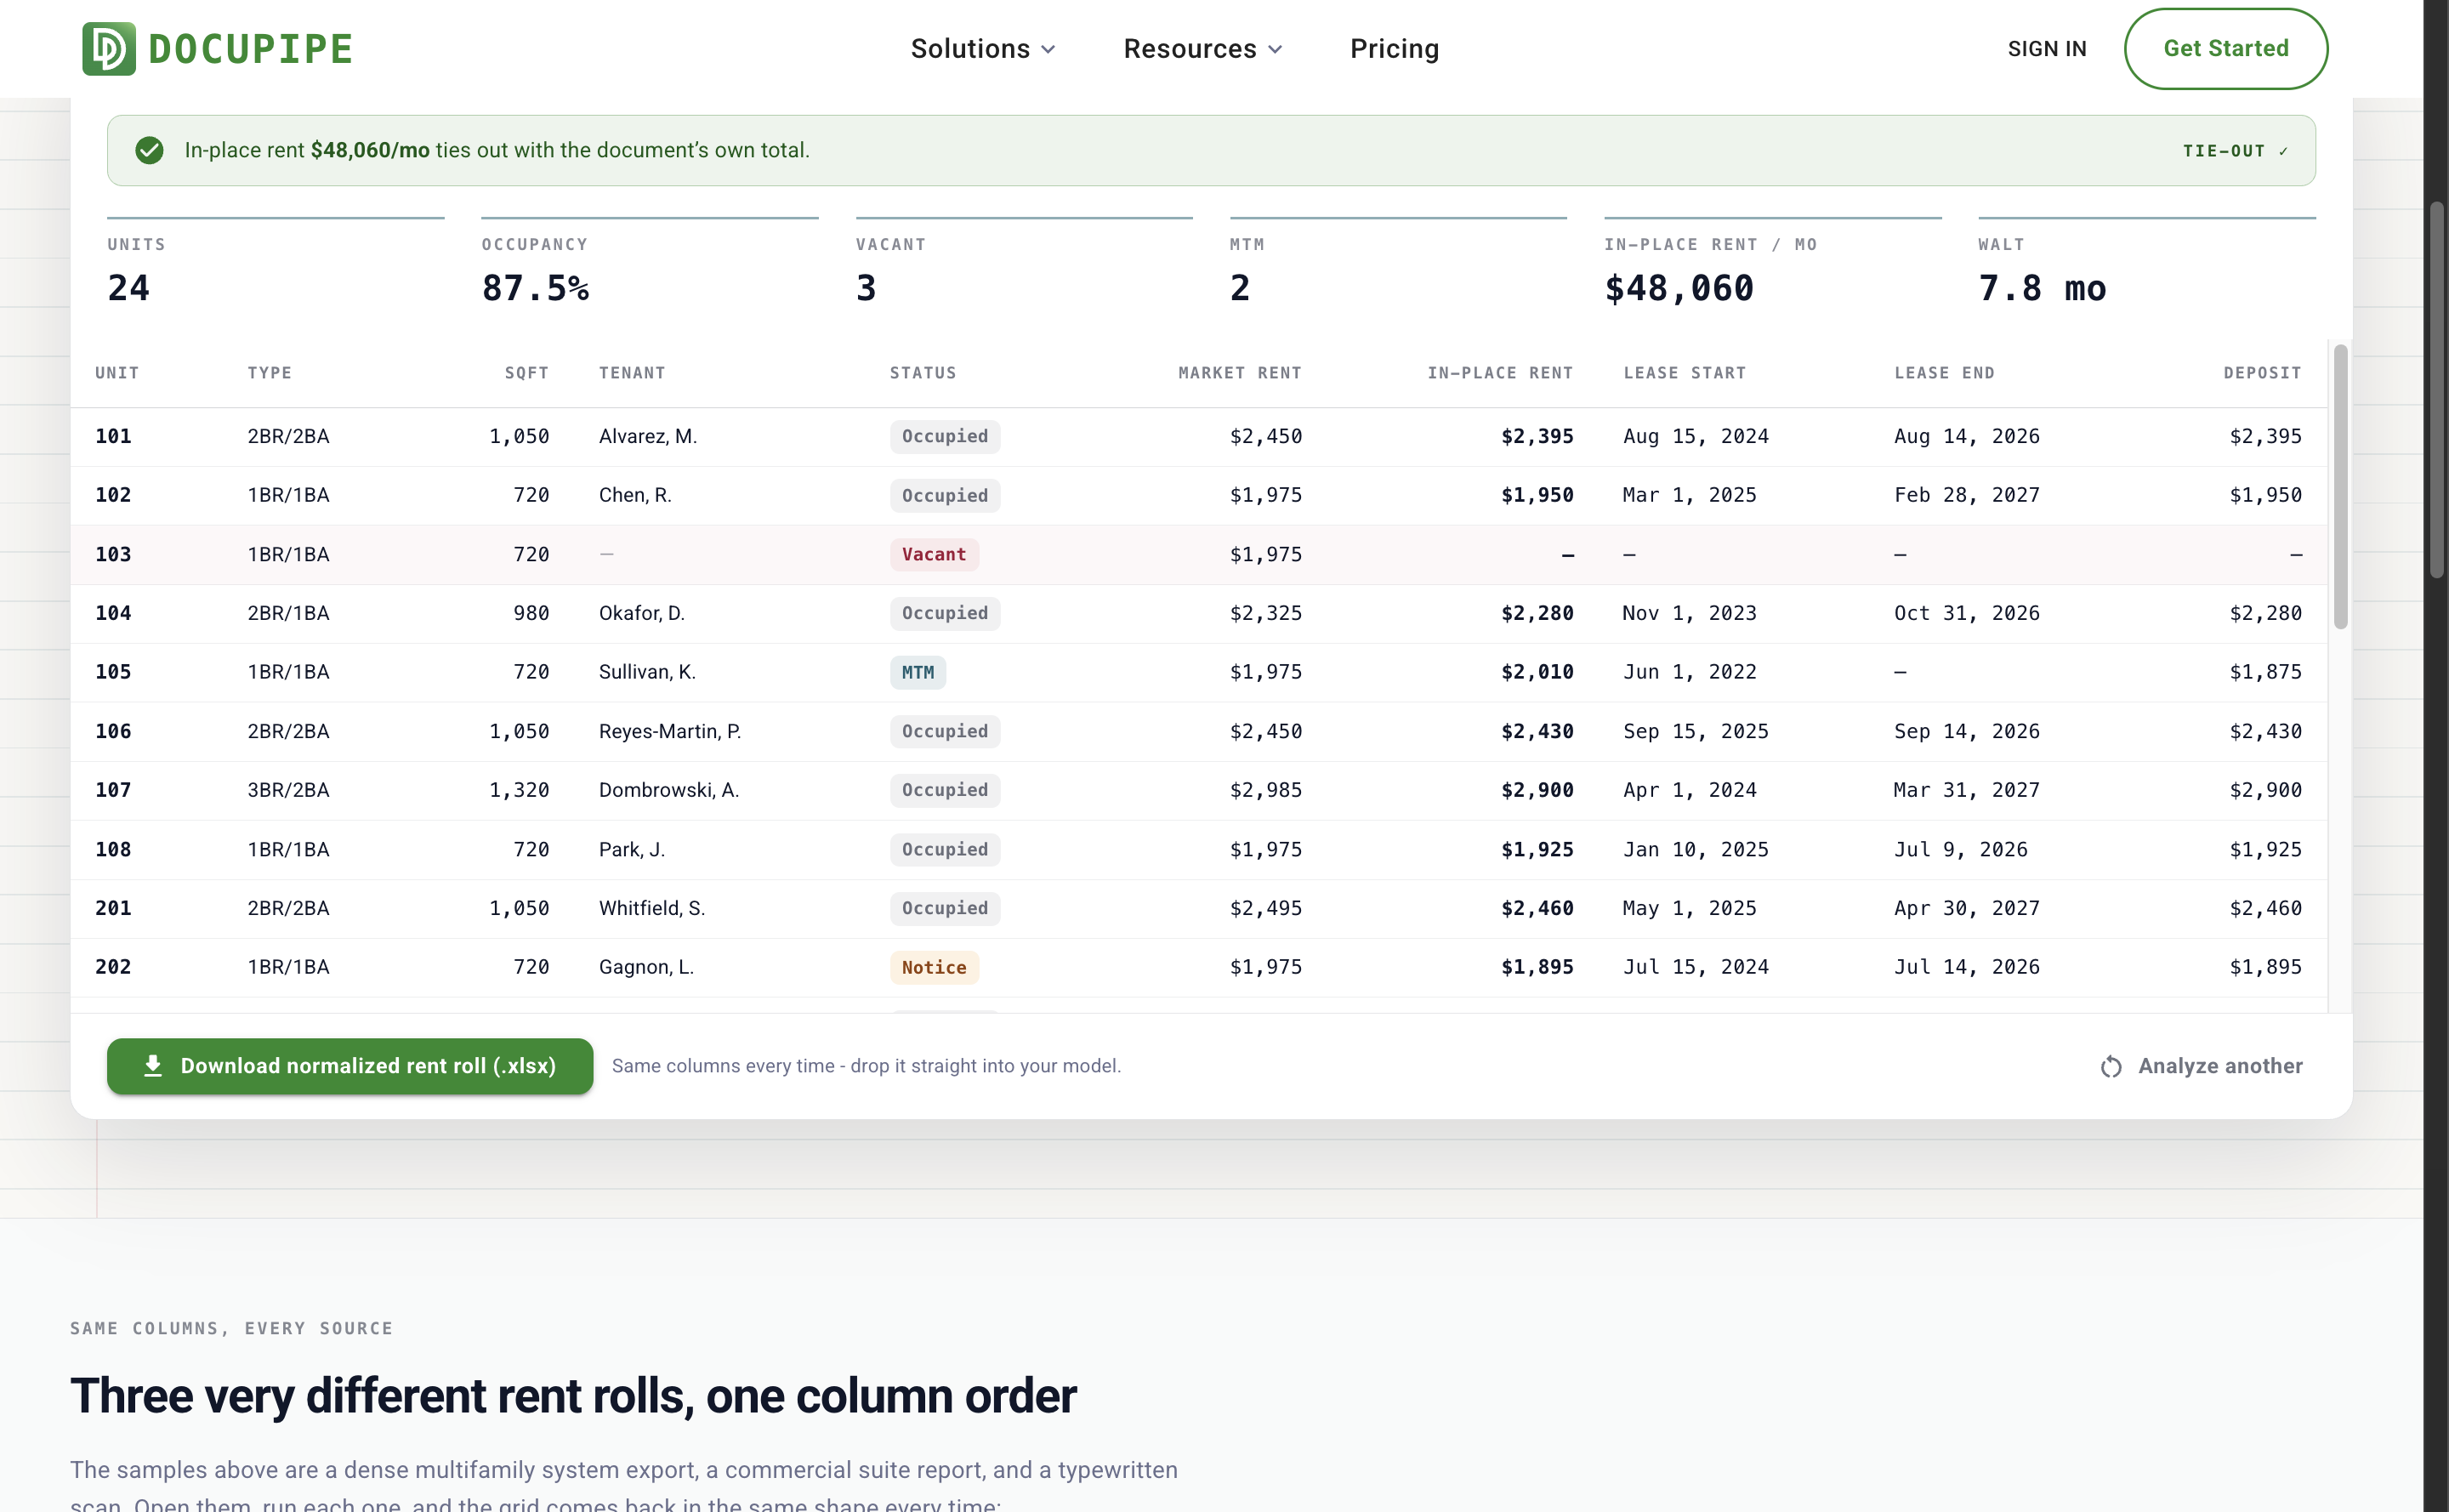Viewport: 2449px width, 1512px height.
Task: Click the $48,060/mo text in banner
Action: tap(370, 150)
